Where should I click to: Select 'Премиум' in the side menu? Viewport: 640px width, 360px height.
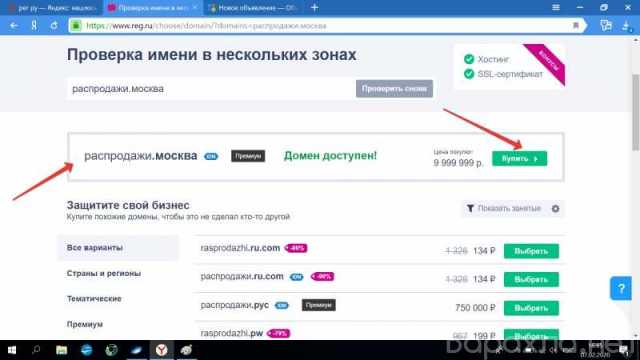(84, 324)
